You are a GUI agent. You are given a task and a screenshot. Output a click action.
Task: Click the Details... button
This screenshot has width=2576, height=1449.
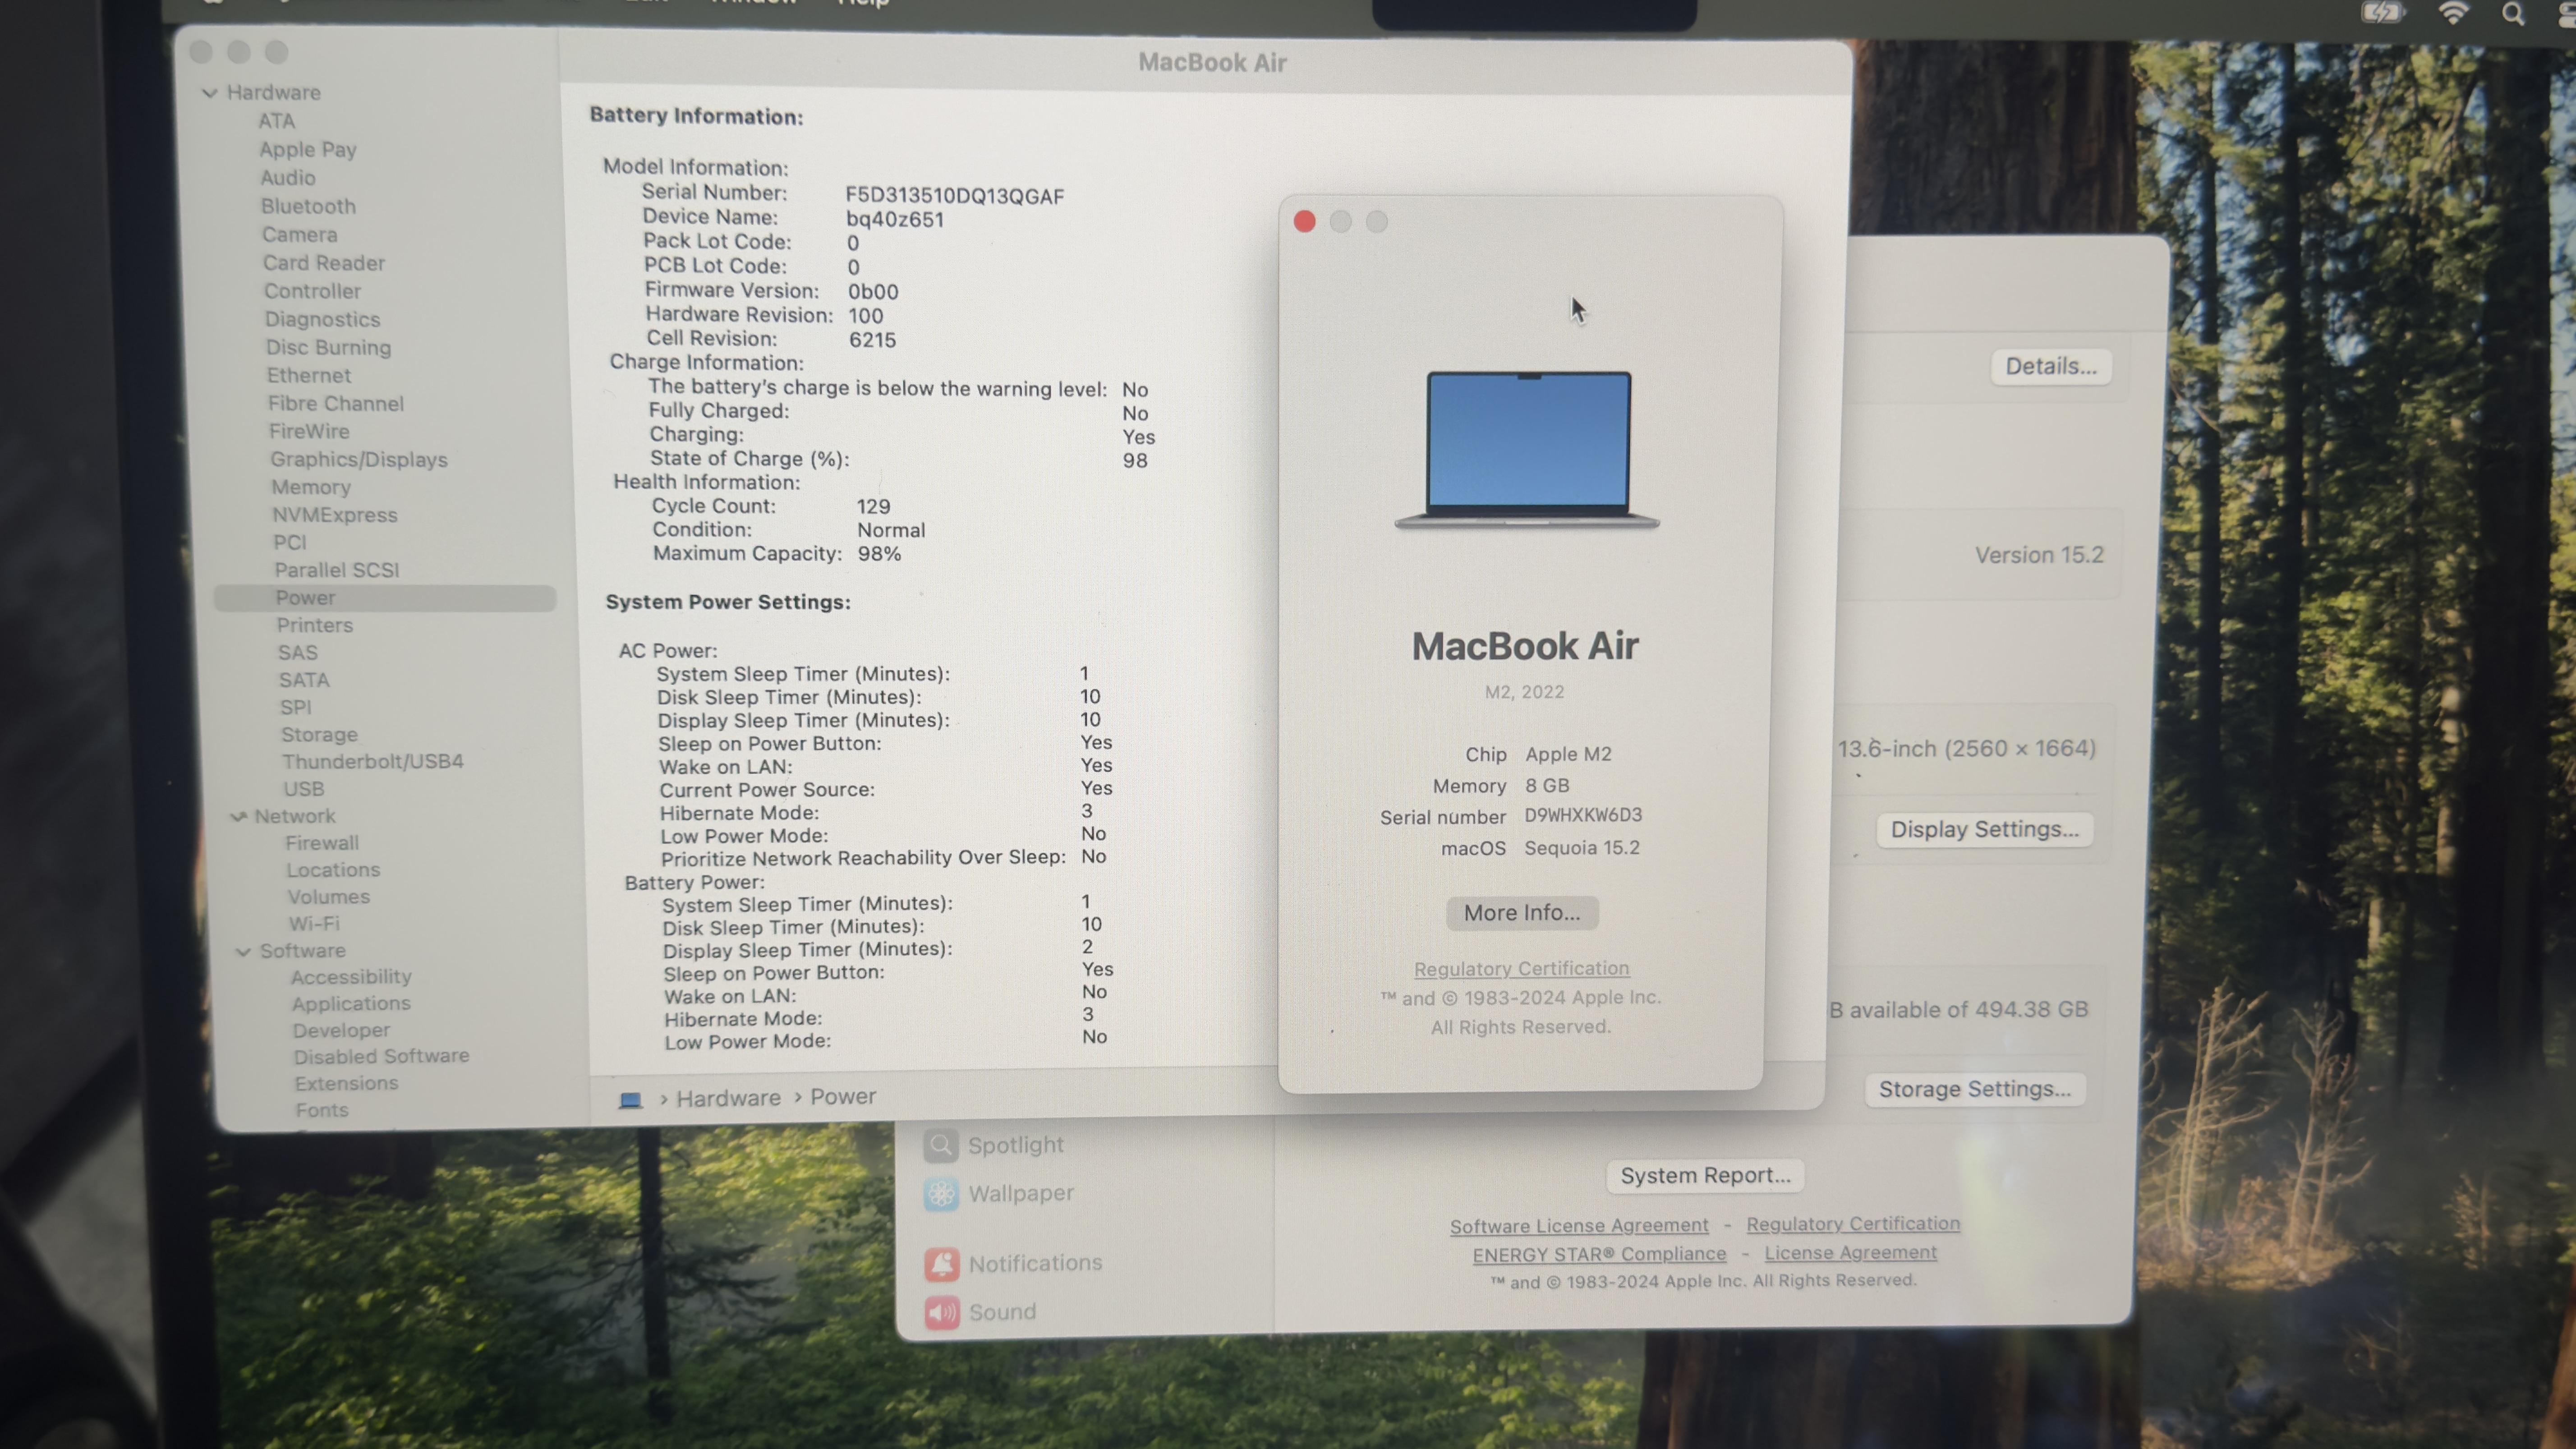[x=2051, y=366]
